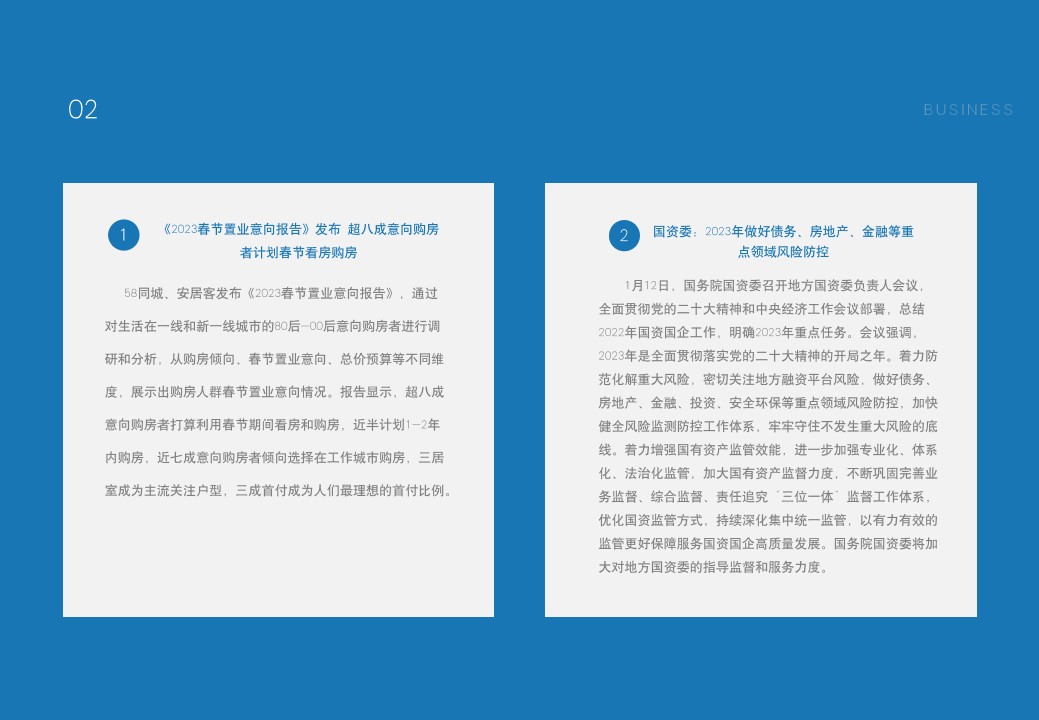Screen dimensions: 1039x720
Task: Click heading line 者计划春节看房购房
Action: point(298,252)
